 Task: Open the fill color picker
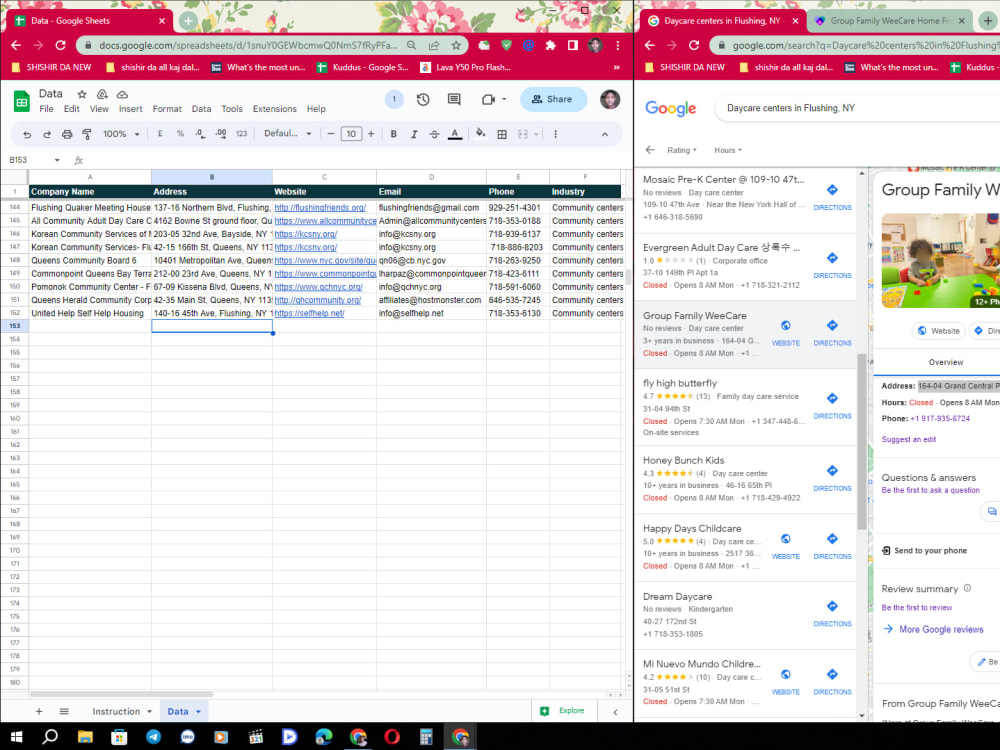click(x=481, y=134)
